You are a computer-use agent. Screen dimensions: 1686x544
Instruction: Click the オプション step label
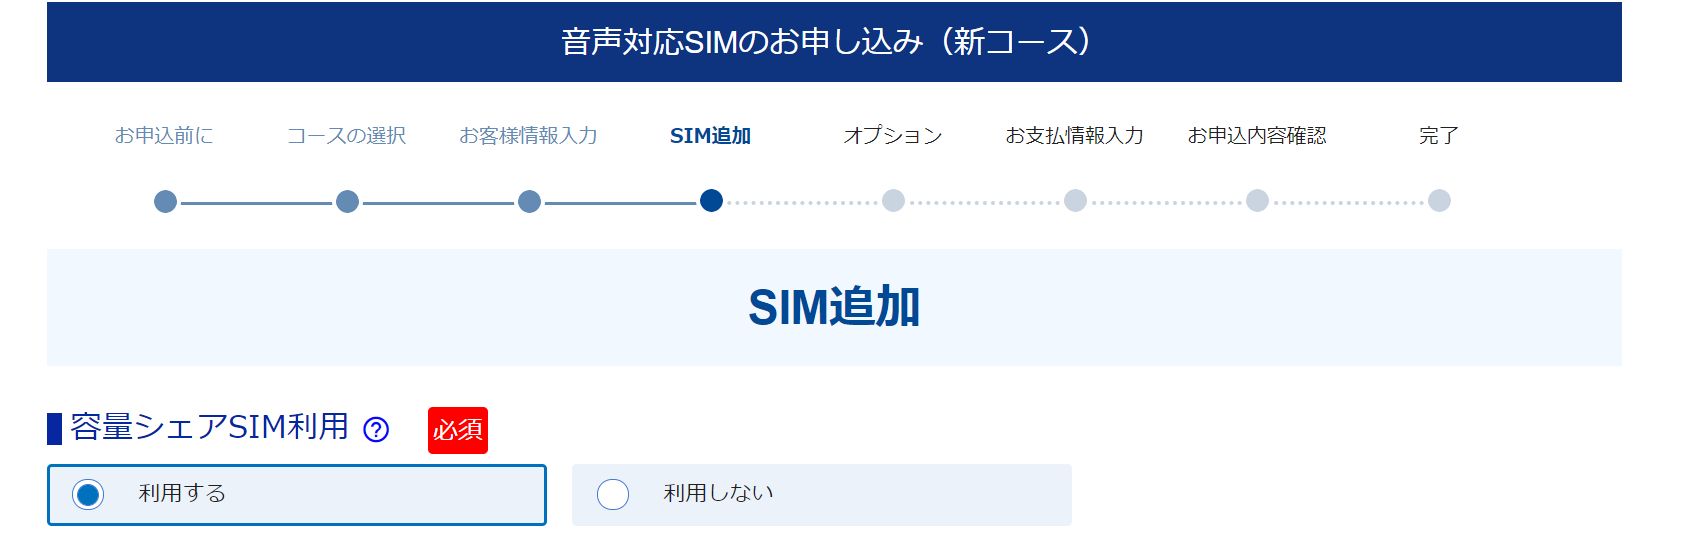click(893, 135)
